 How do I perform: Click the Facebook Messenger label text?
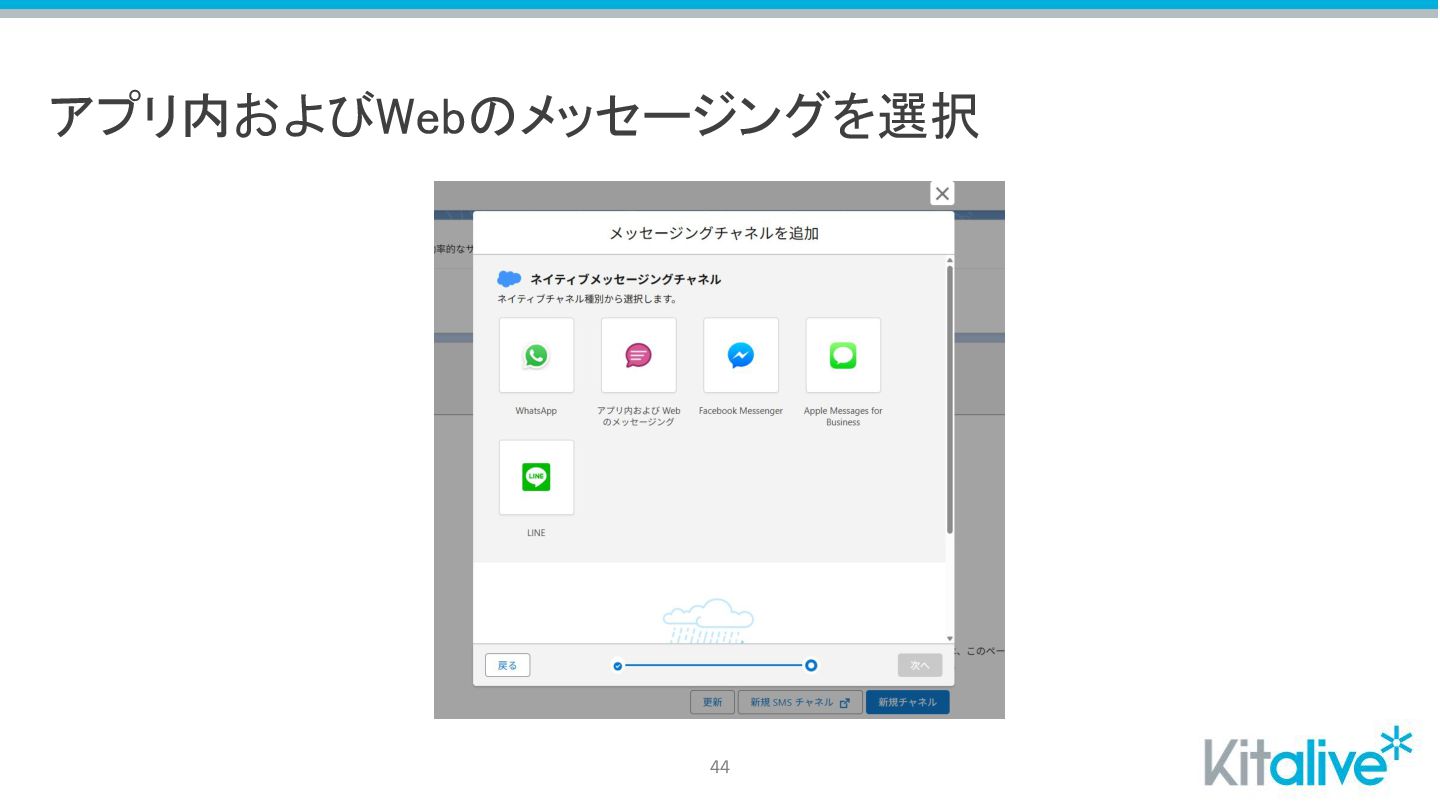(741, 411)
